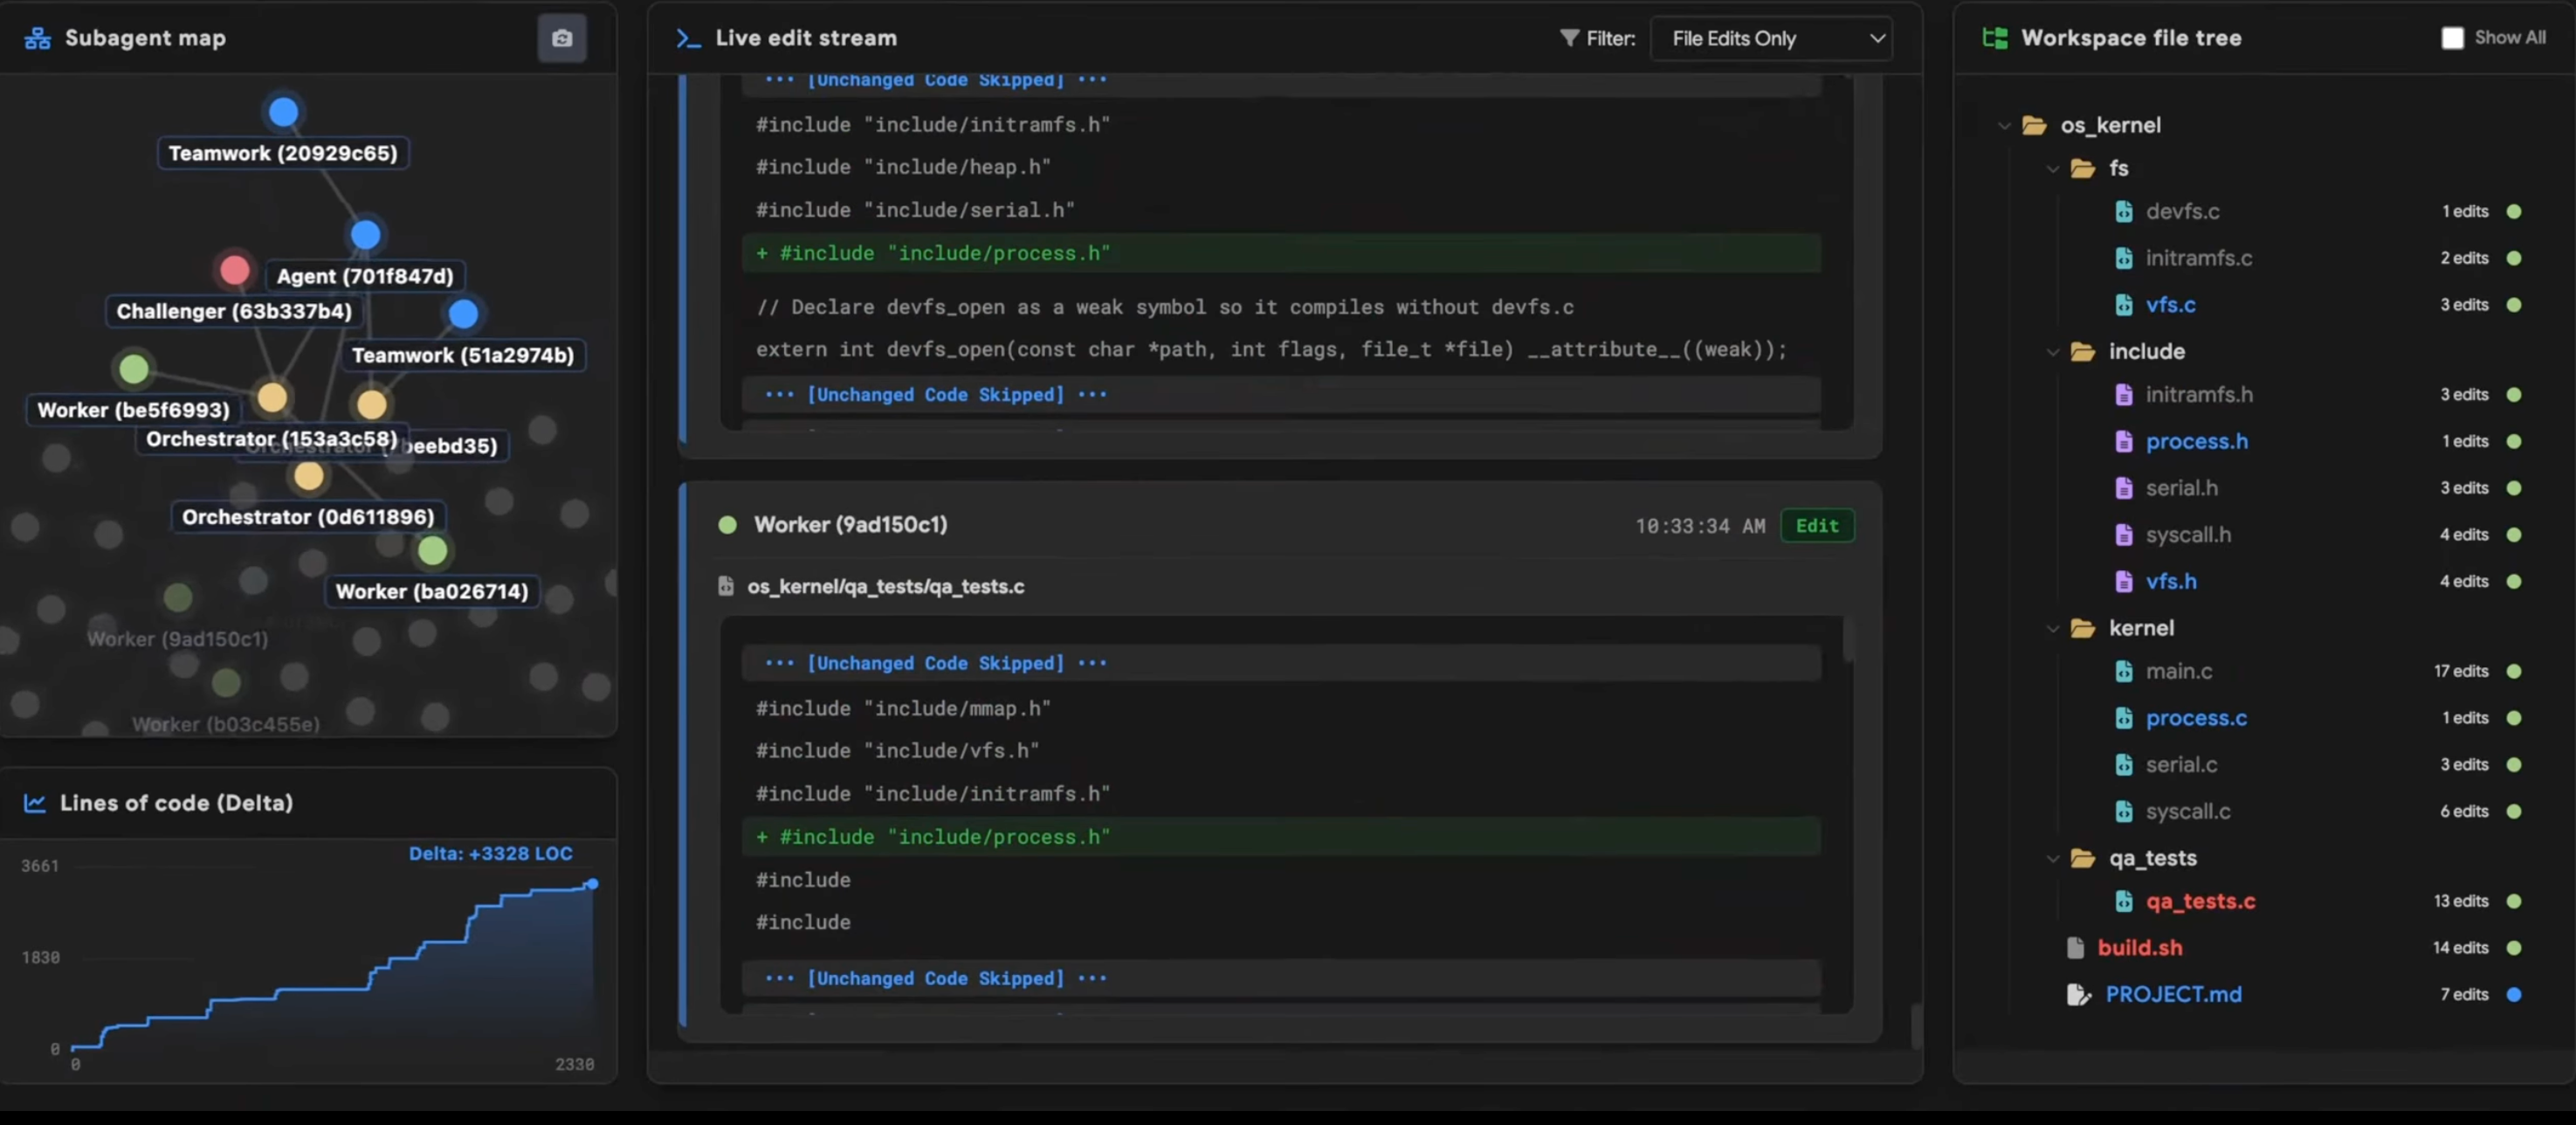Click the PROJECT.md document icon
This screenshot has height=1125, width=2576.
(2078, 995)
